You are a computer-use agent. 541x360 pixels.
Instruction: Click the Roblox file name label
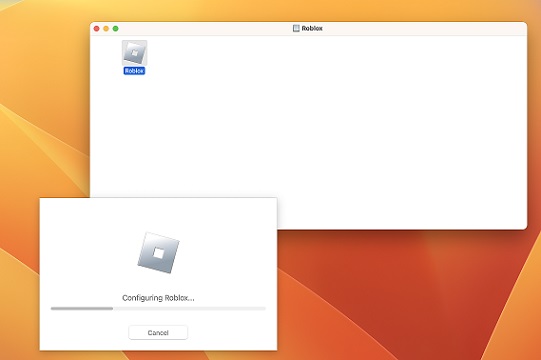[134, 71]
